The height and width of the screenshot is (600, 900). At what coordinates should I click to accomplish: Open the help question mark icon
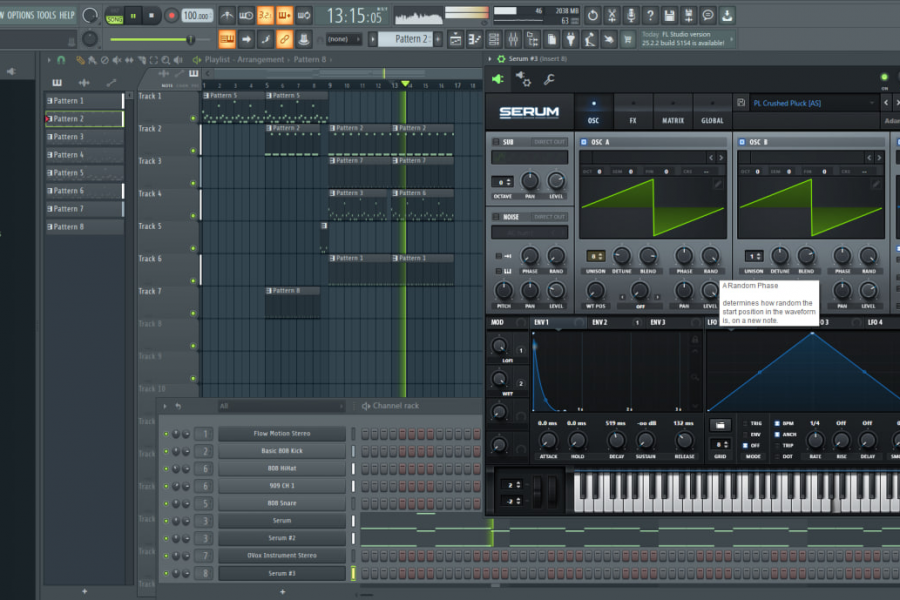click(x=650, y=16)
